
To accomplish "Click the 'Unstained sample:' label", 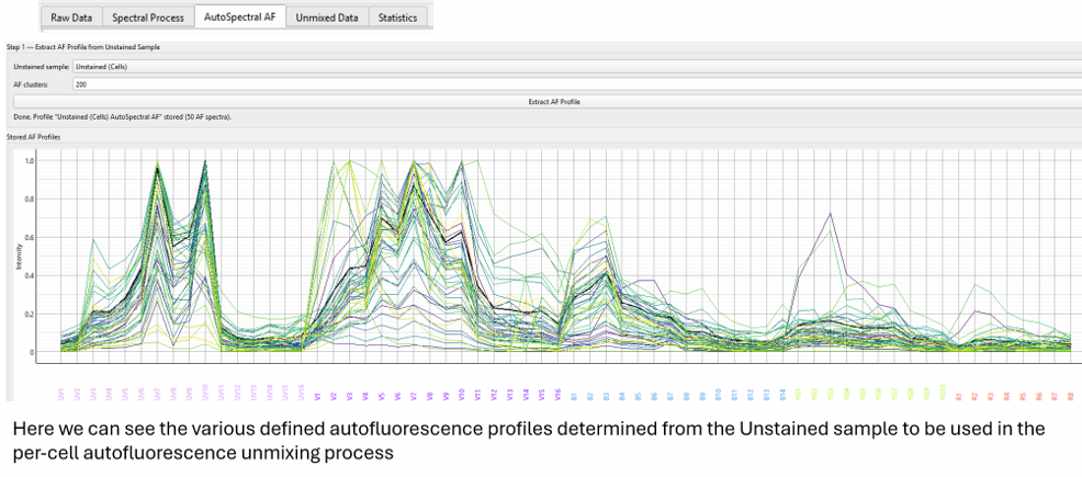I will point(41,66).
